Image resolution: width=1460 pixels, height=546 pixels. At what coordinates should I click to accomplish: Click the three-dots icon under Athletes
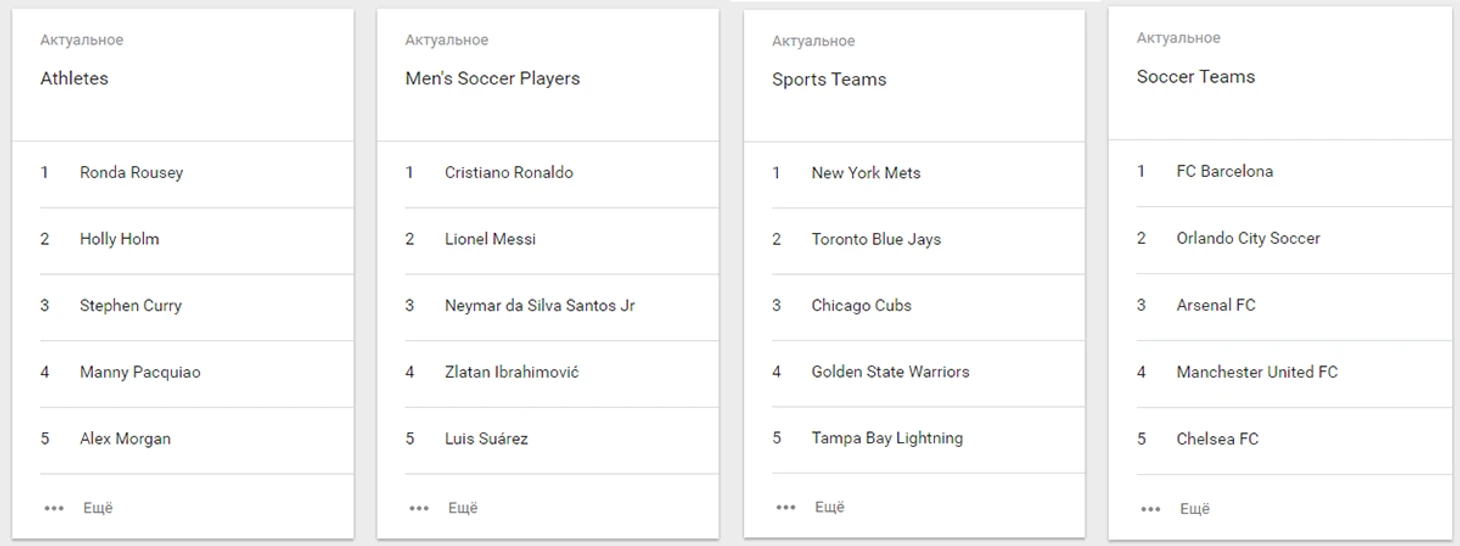tap(53, 508)
